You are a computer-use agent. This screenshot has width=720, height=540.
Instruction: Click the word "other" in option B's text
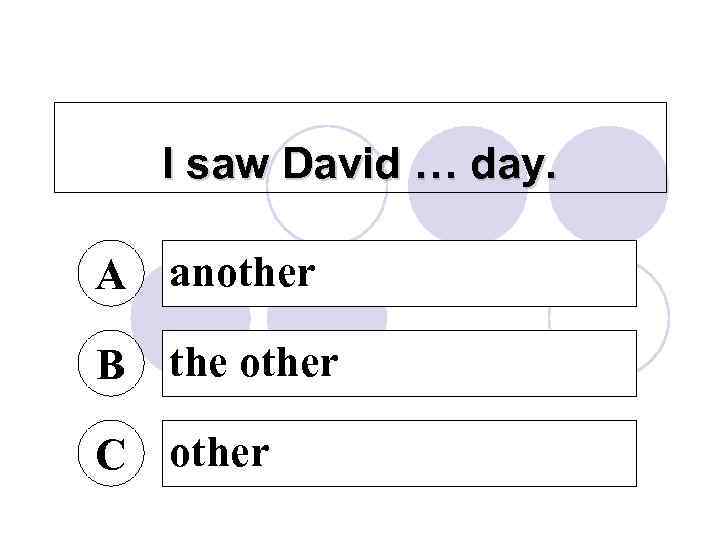point(291,363)
